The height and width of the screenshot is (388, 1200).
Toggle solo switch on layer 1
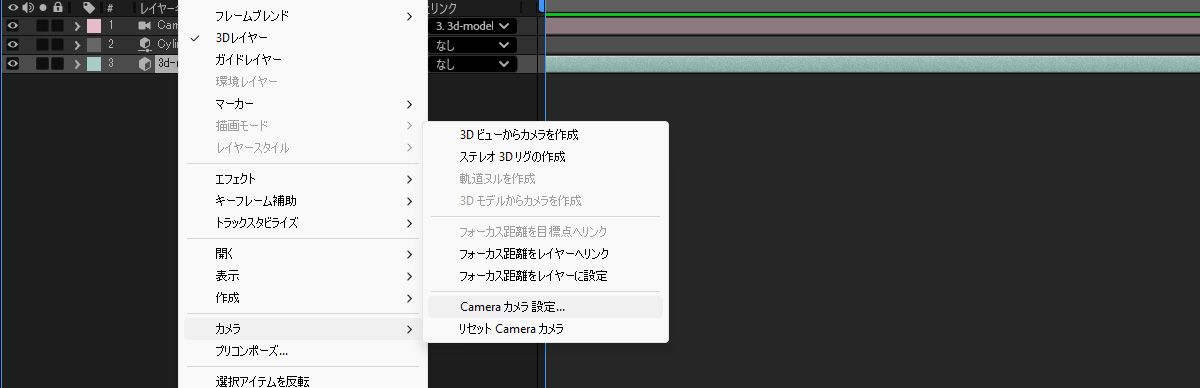point(42,25)
